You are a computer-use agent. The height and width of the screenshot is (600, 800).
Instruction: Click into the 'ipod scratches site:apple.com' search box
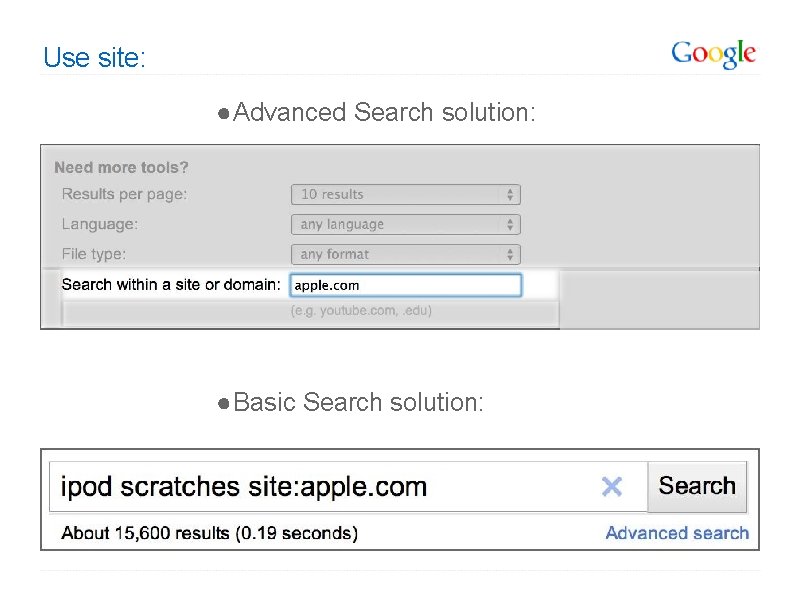coord(320,487)
